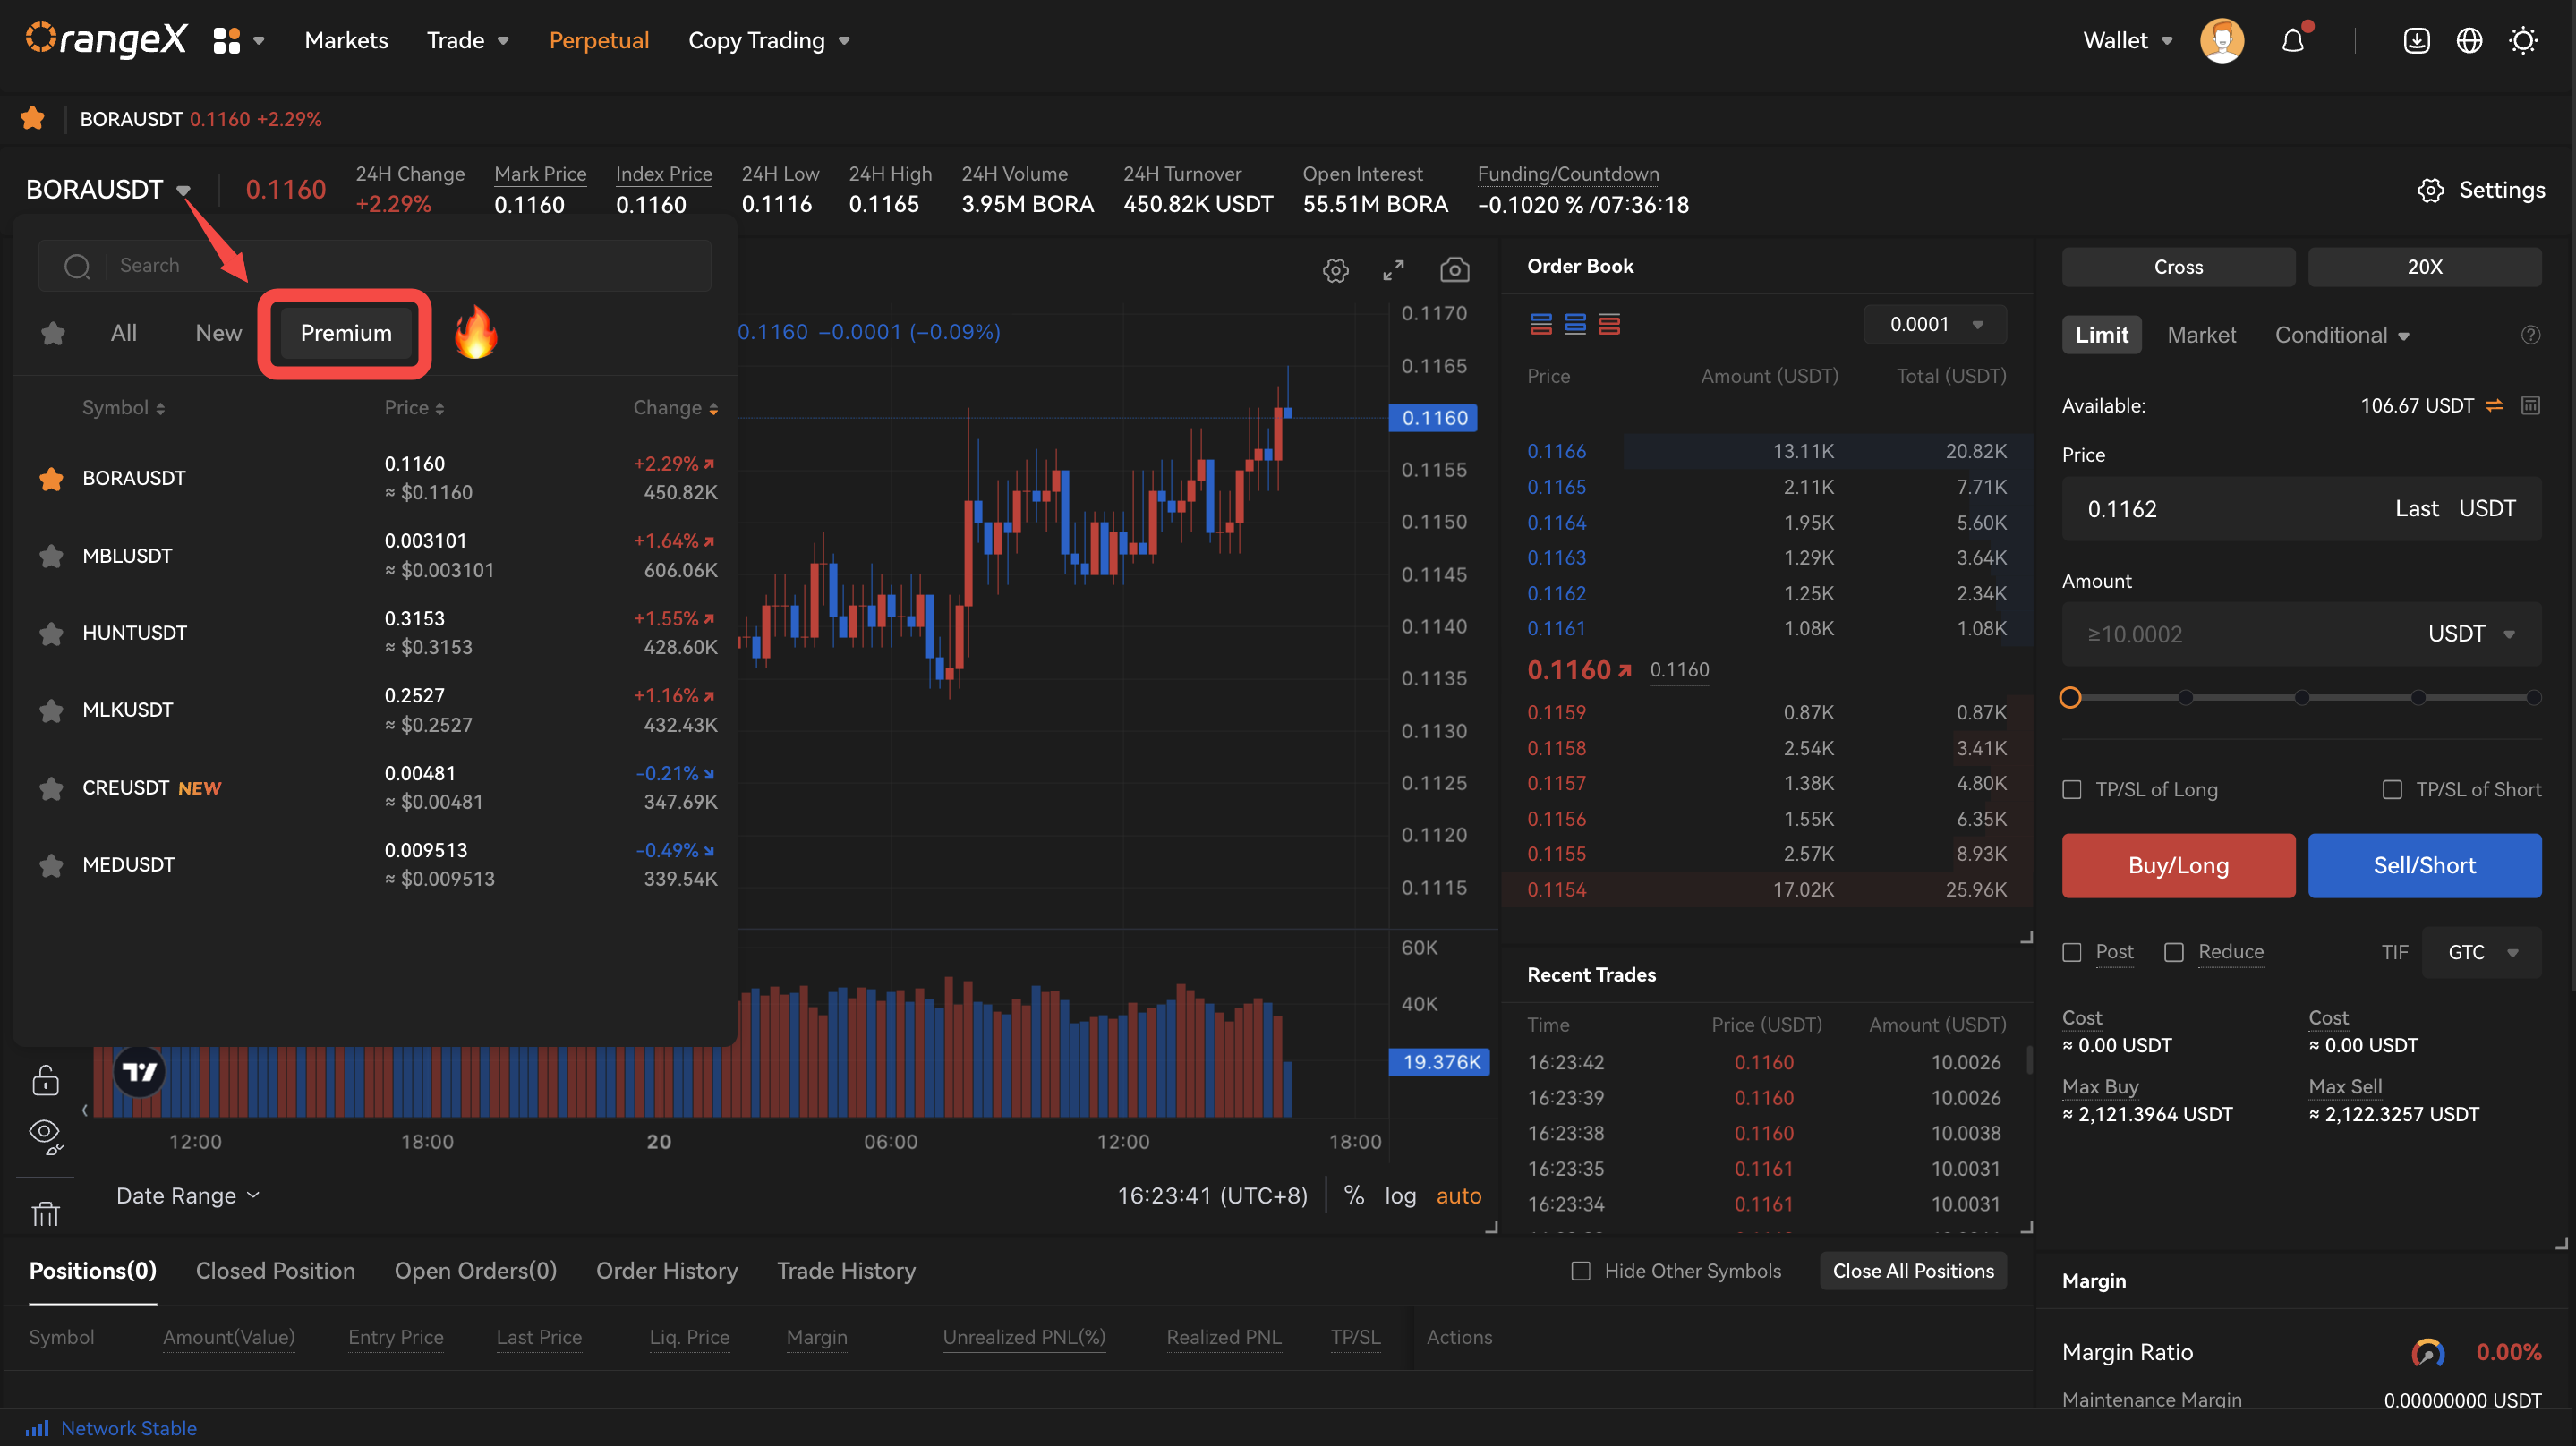Open the Order History tab

tap(667, 1271)
